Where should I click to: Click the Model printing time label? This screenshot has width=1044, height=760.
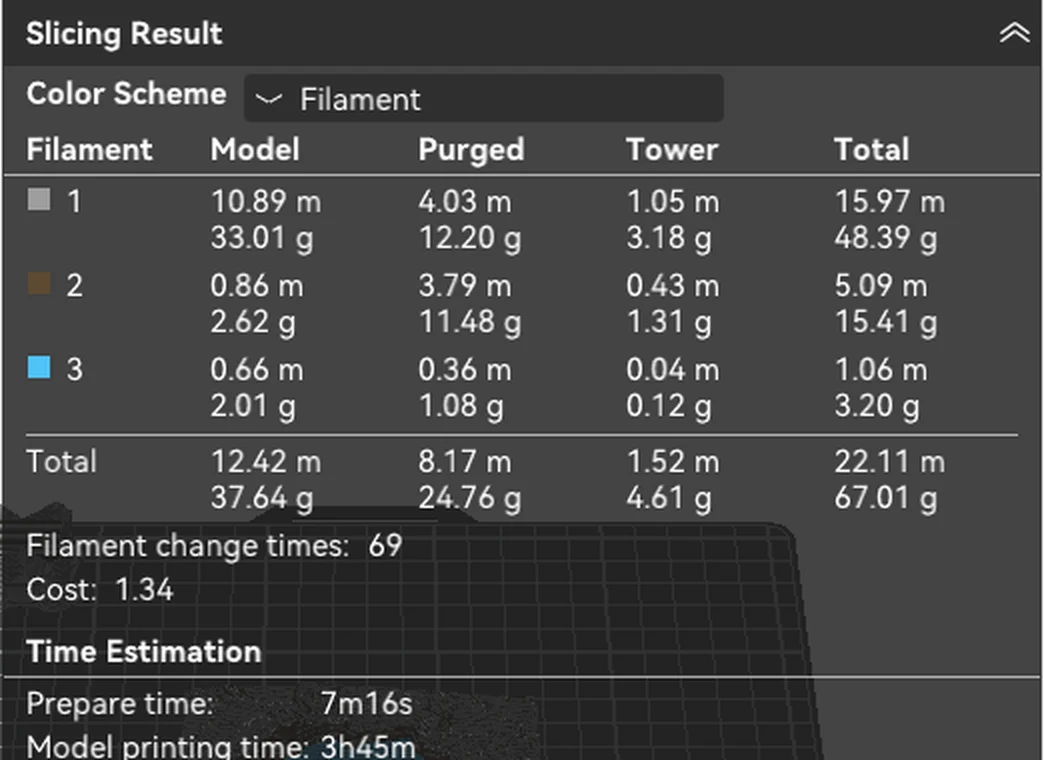click(x=167, y=747)
